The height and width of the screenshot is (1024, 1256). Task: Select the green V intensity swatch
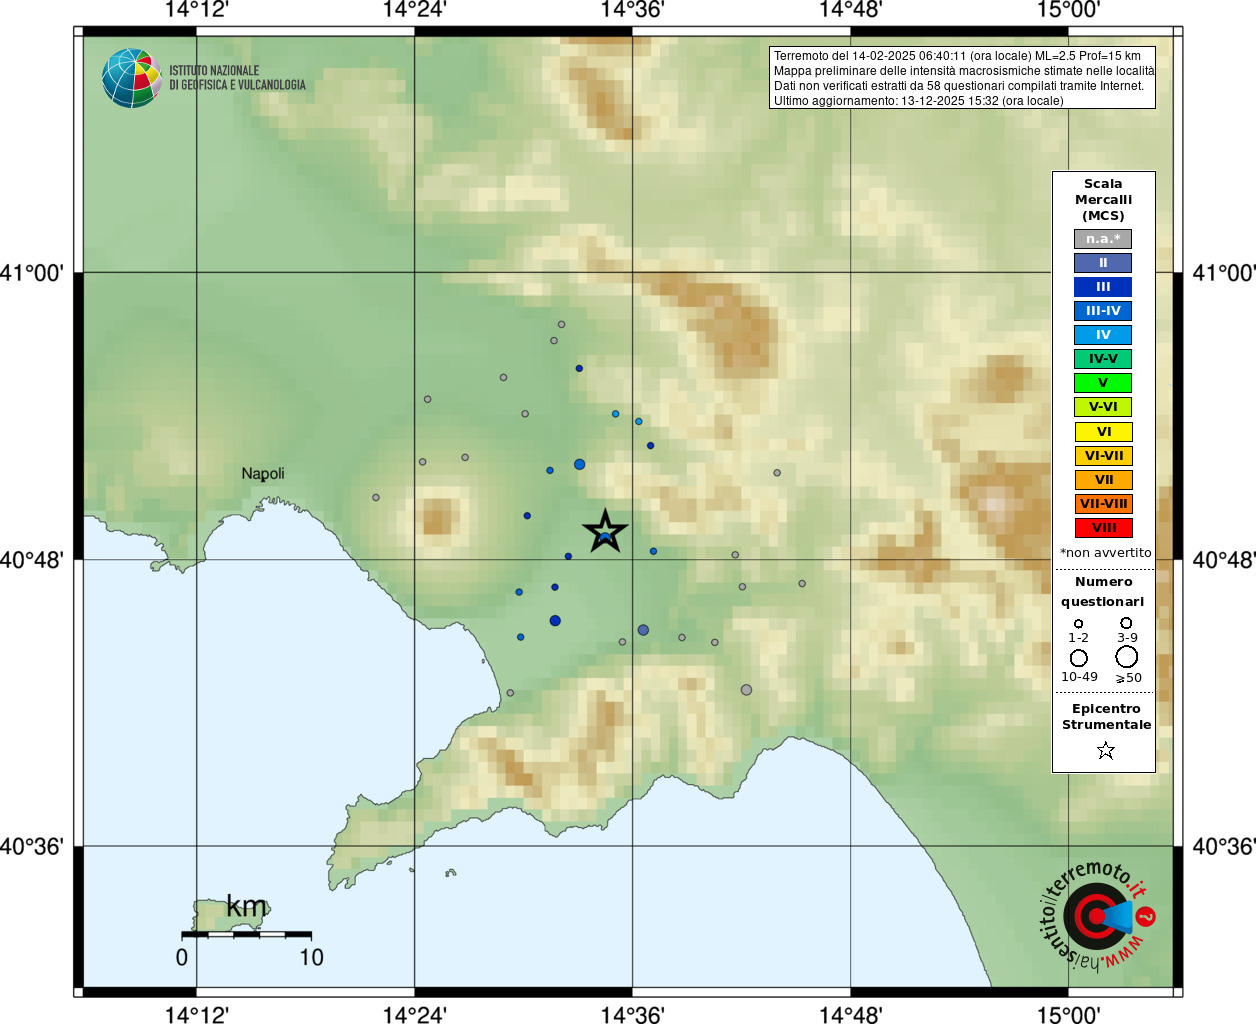tap(1103, 383)
